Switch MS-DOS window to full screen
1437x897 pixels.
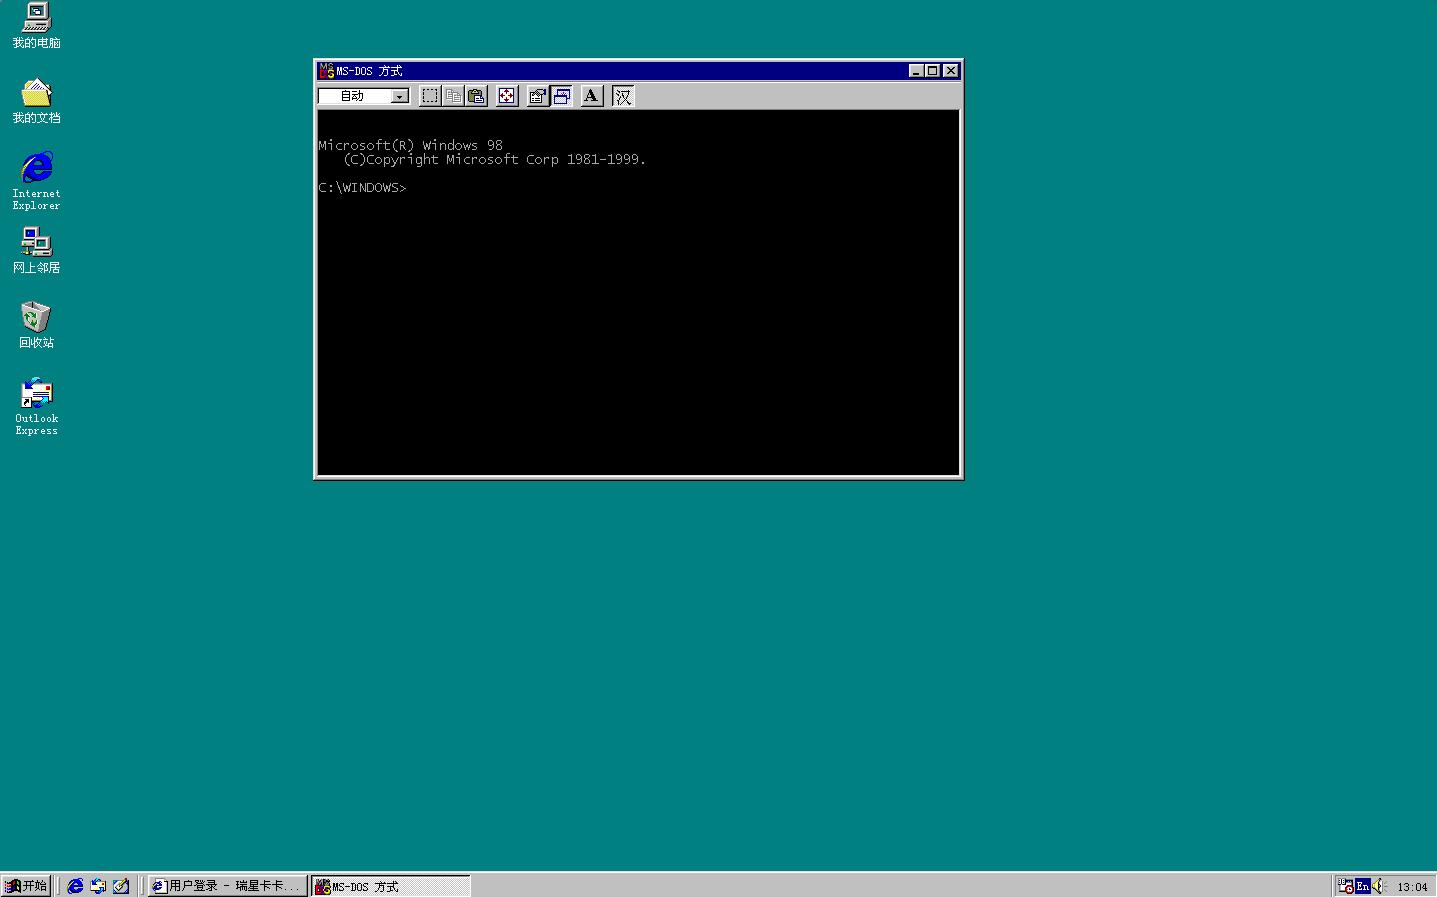pyautogui.click(x=507, y=96)
